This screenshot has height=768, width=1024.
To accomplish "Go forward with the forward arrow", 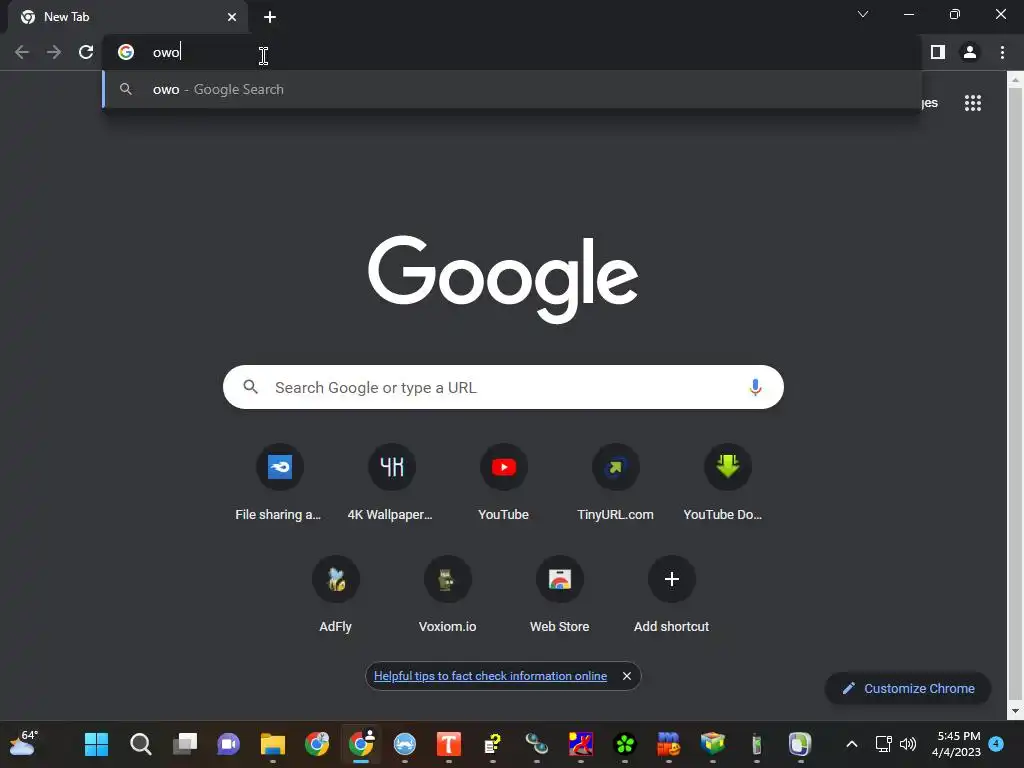I will click(54, 52).
